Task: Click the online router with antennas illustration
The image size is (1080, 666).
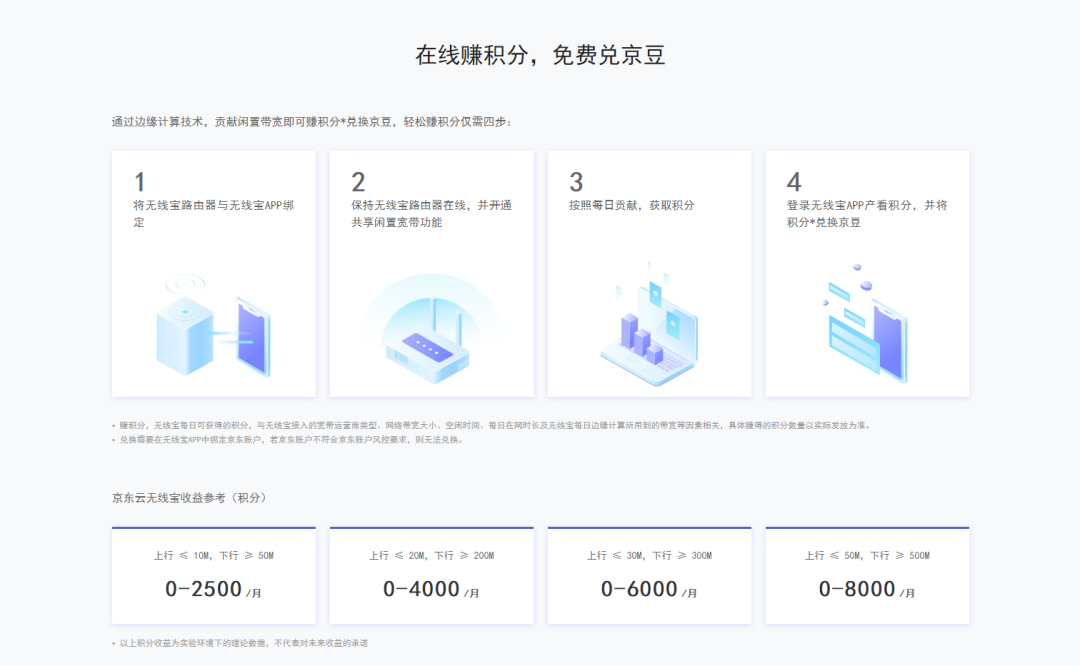Action: (x=432, y=328)
